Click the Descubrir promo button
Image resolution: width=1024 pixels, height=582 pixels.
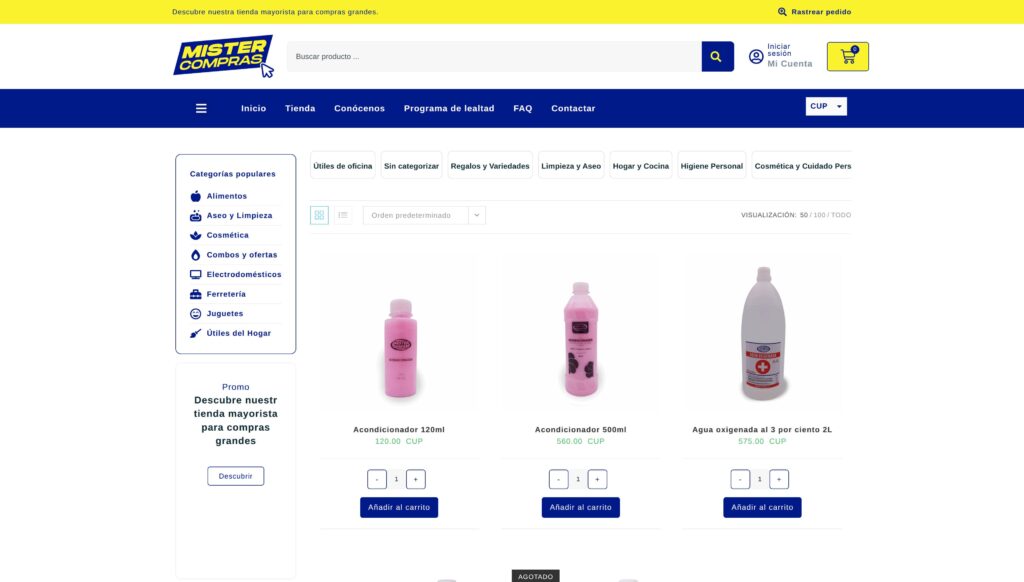pos(236,476)
